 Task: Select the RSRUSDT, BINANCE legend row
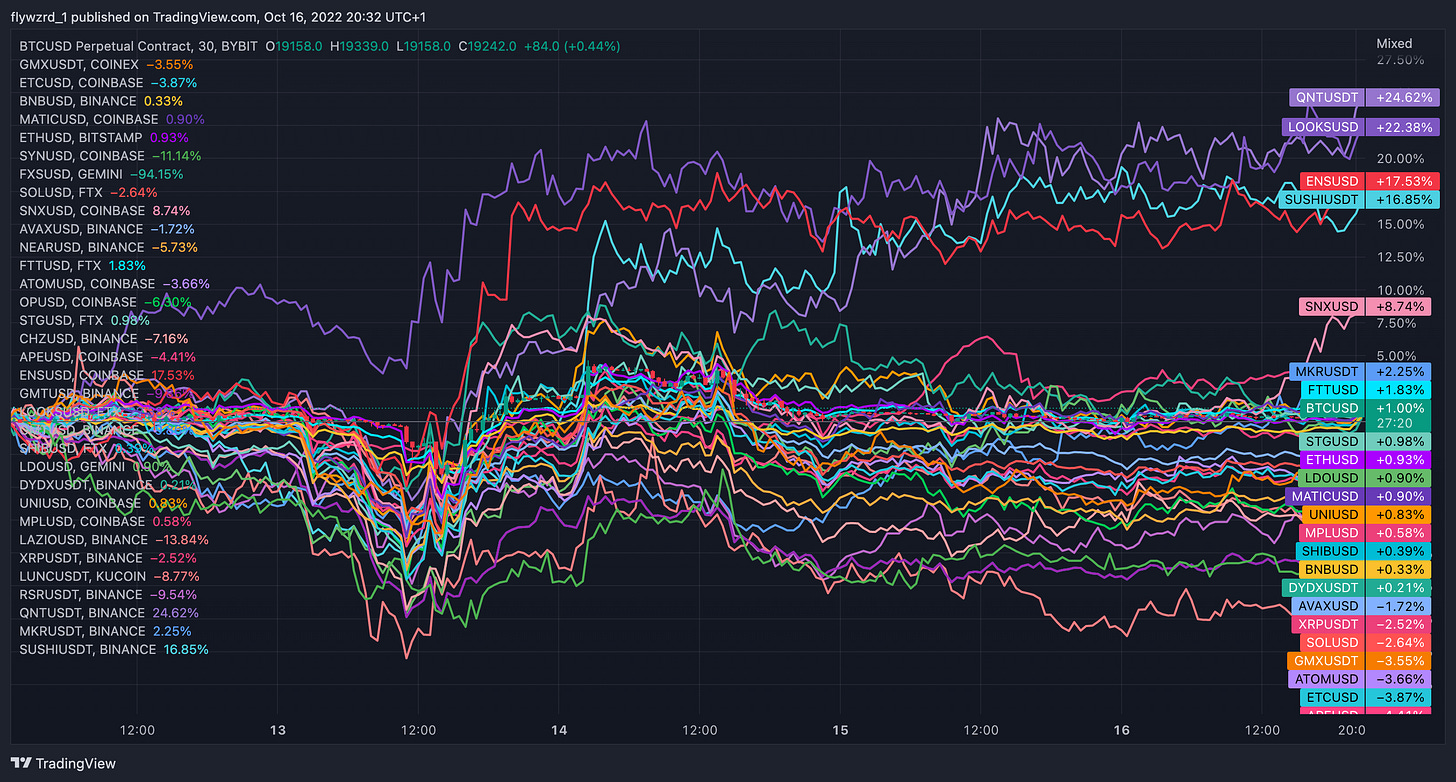109,595
